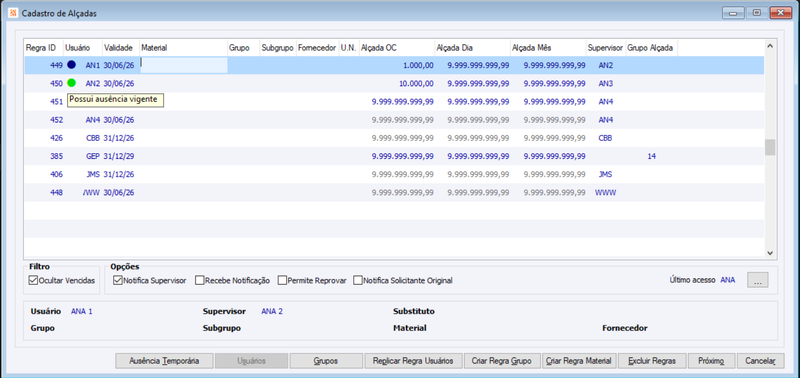Click Criar Regra Material button
800x378 pixels.
(579, 361)
